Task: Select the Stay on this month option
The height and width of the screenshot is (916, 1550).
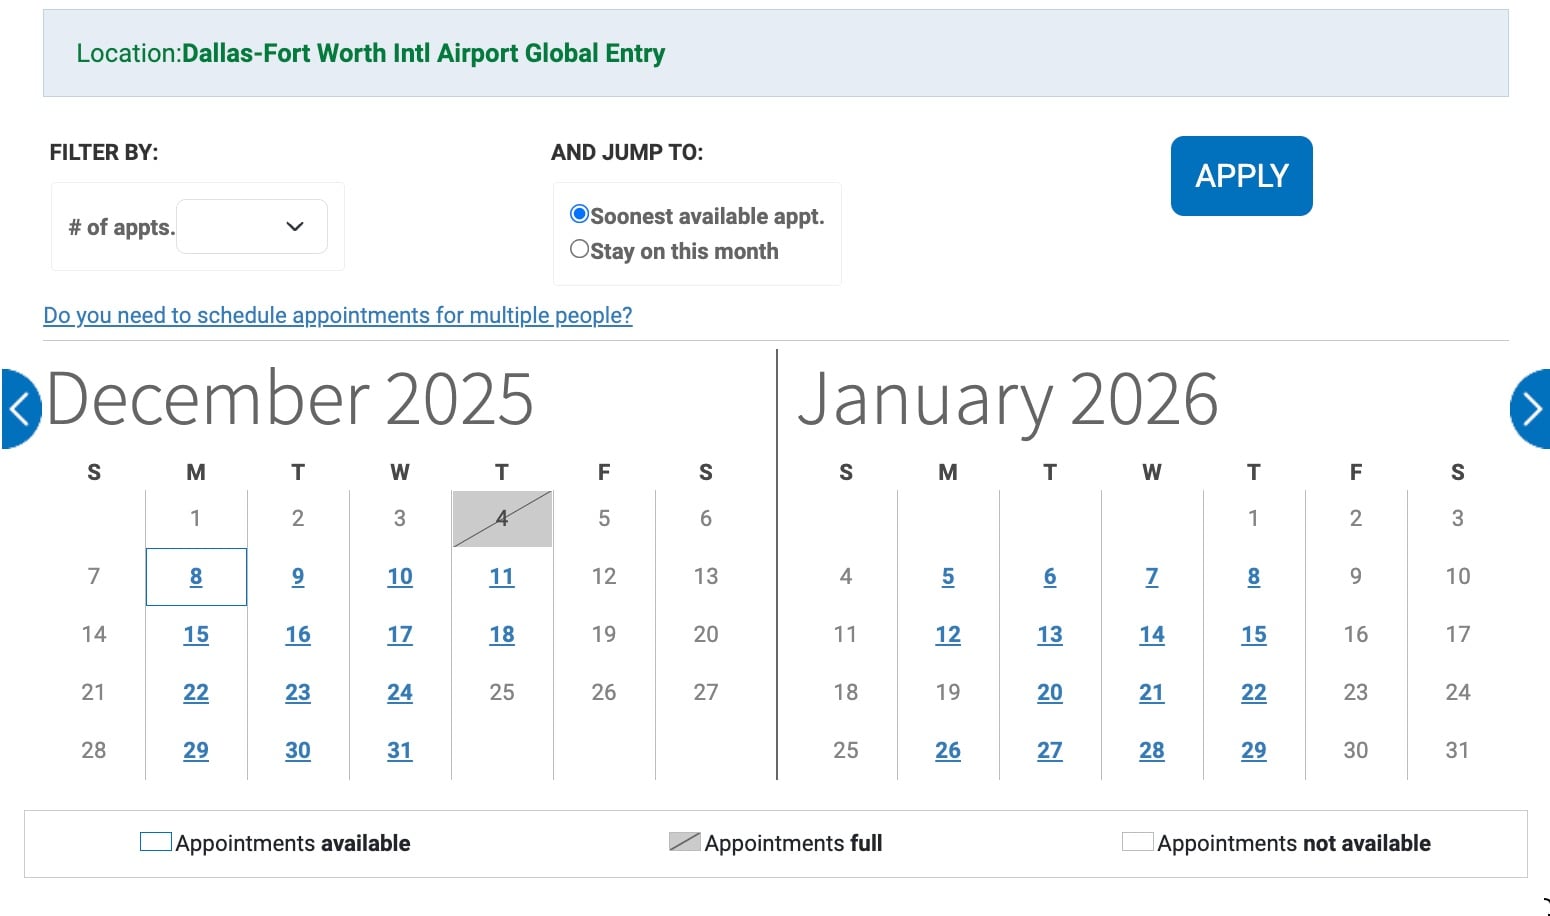Action: pos(580,248)
